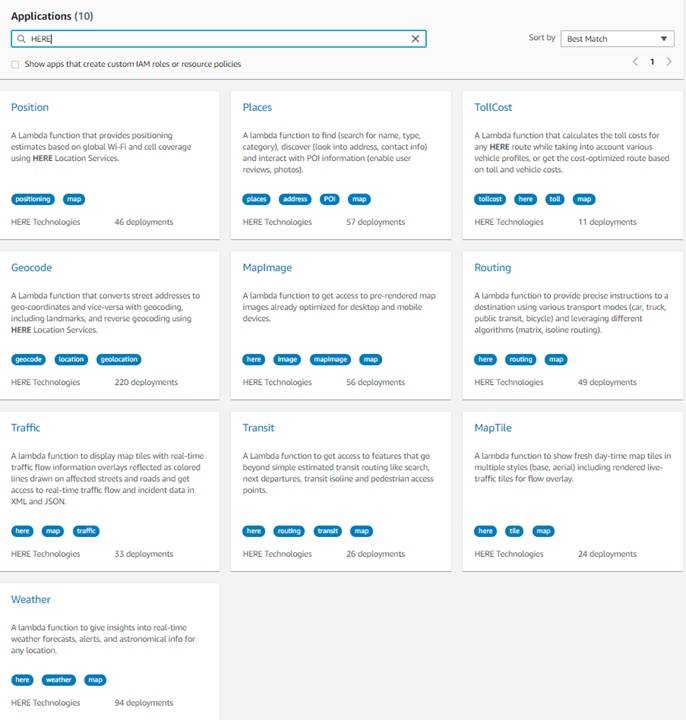Click the here tag on TollCost card
This screenshot has width=686, height=720.
(525, 199)
